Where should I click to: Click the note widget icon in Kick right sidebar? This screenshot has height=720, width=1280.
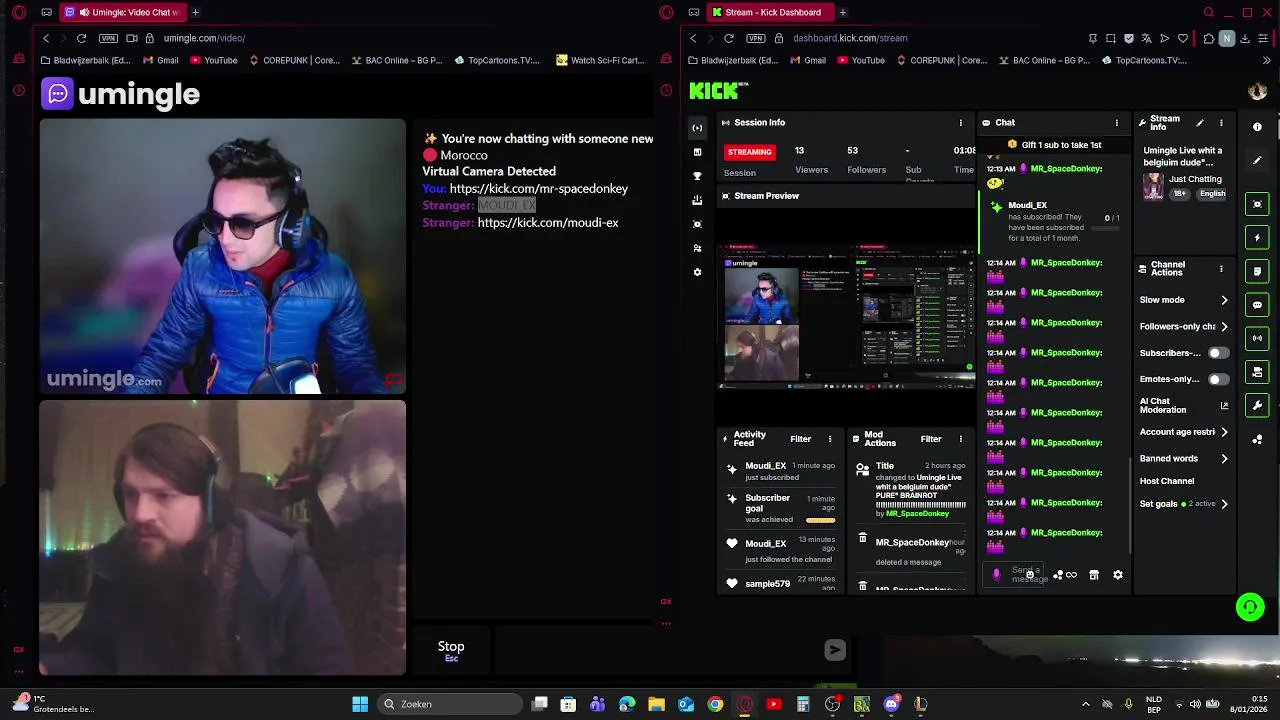(1257, 271)
